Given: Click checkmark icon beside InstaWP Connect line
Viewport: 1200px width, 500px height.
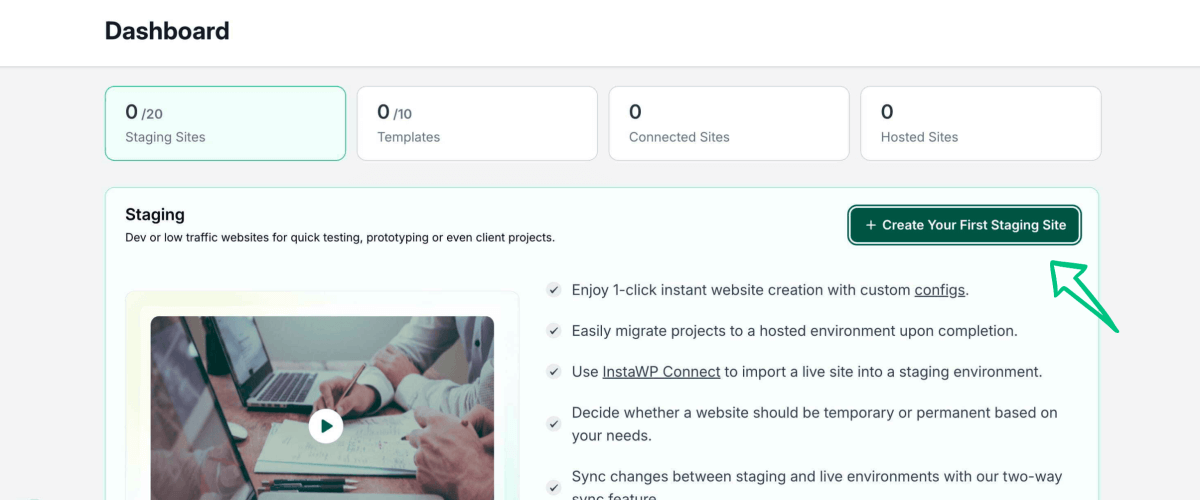Looking at the screenshot, I should tap(553, 372).
